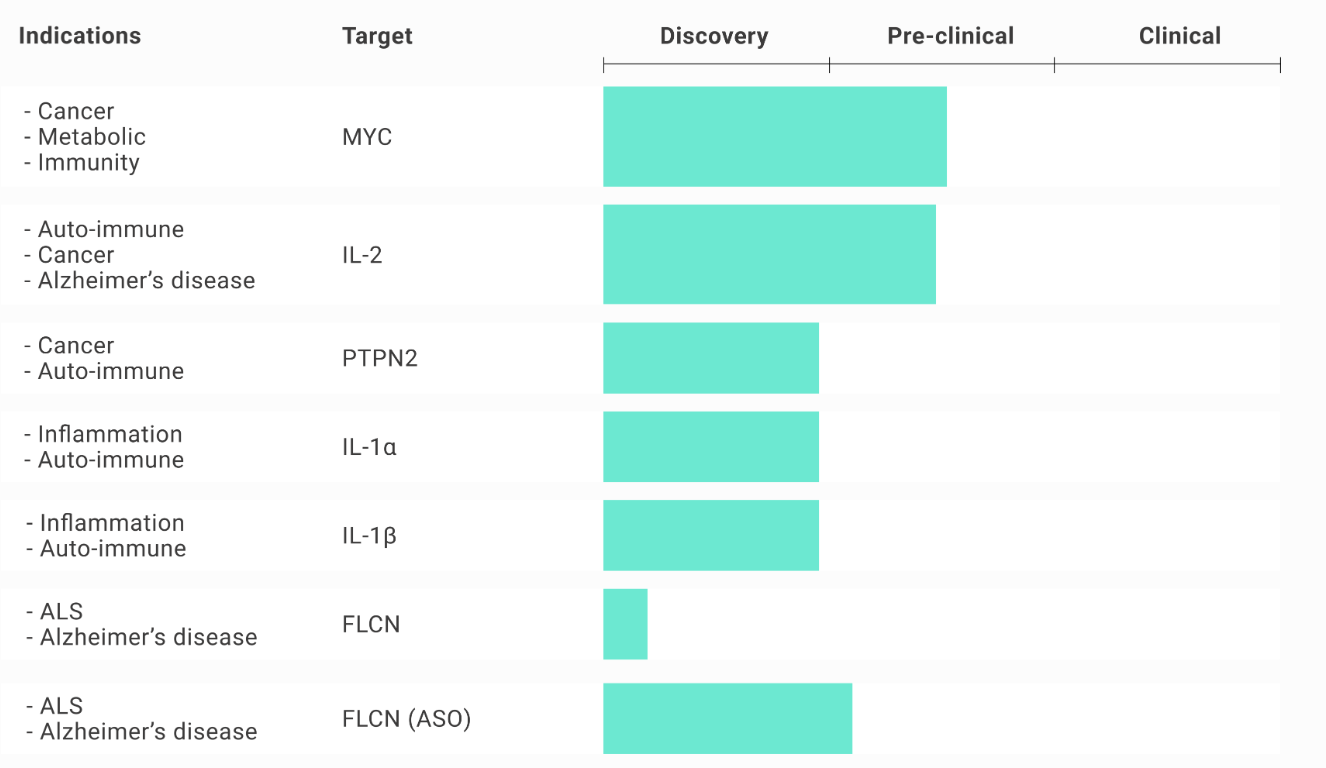
Task: Click the Metabolic indication under MYC
Action: (91, 137)
